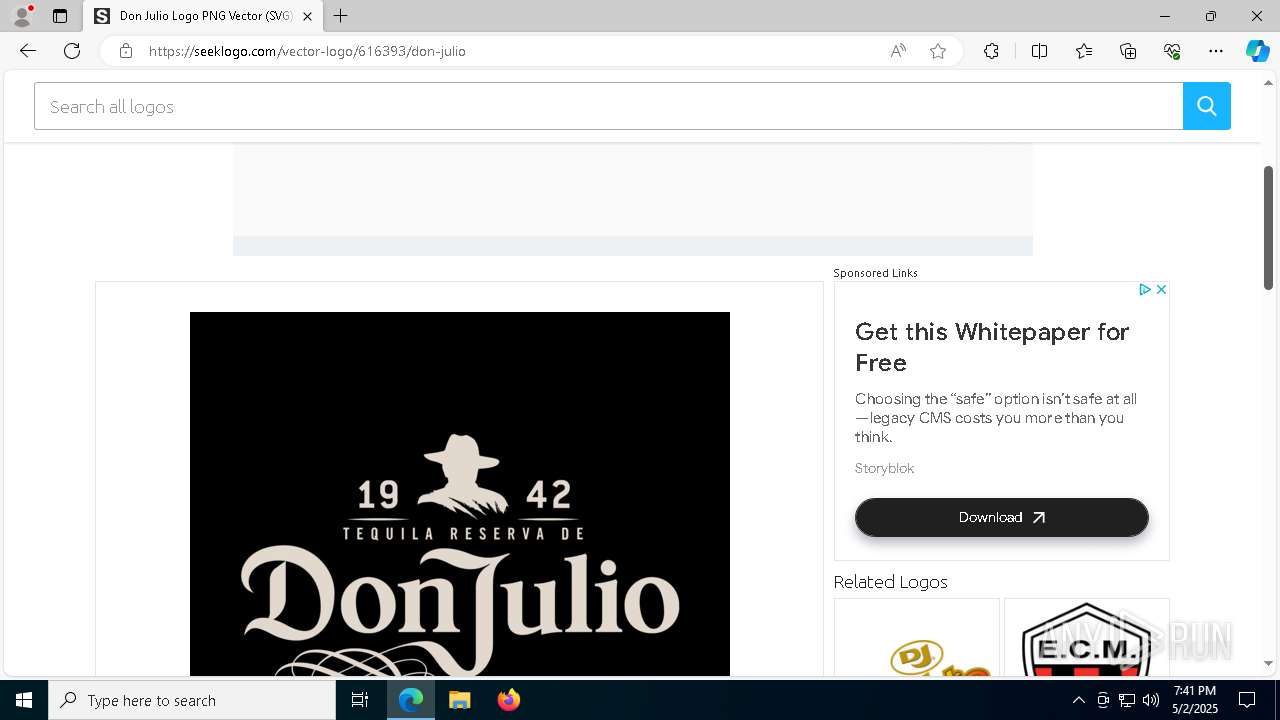
Task: Launch Firefox from the taskbar
Action: 509,700
